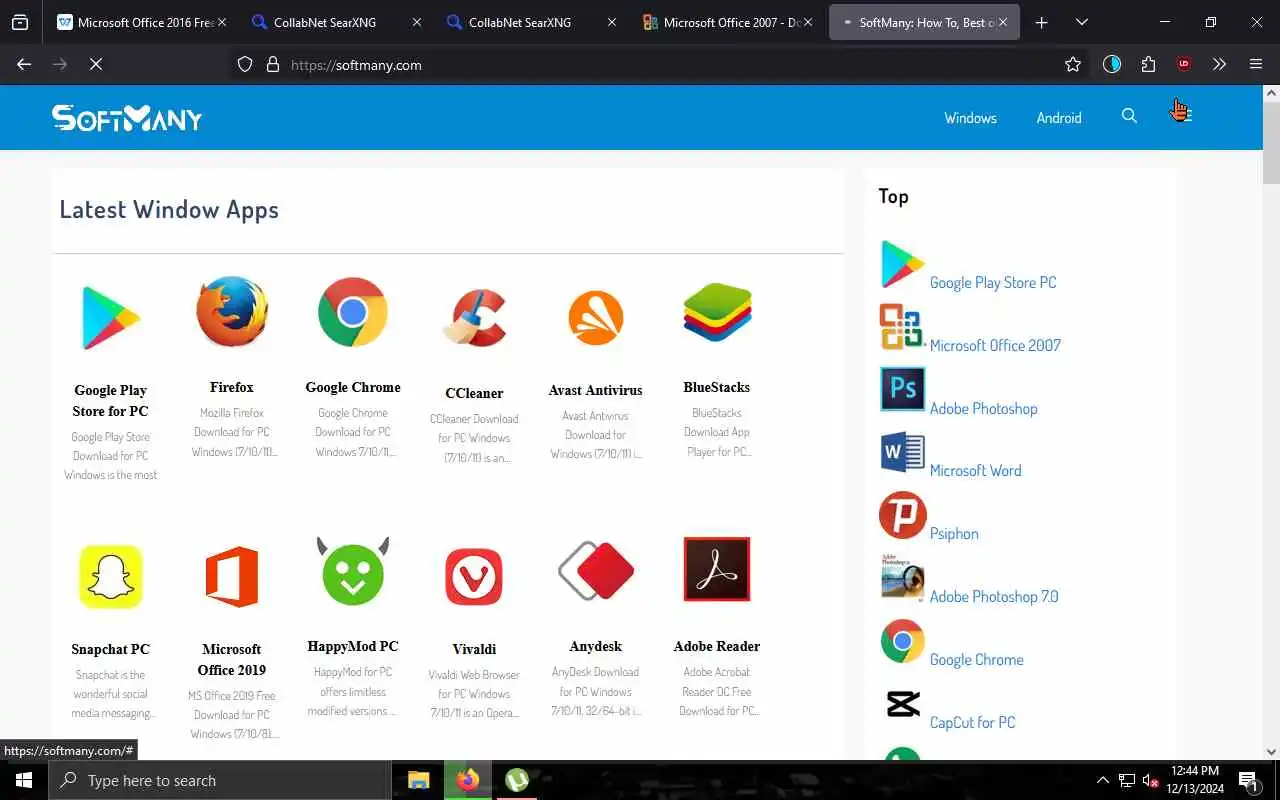Open the Windows menu item
The image size is (1280, 800).
pos(970,117)
